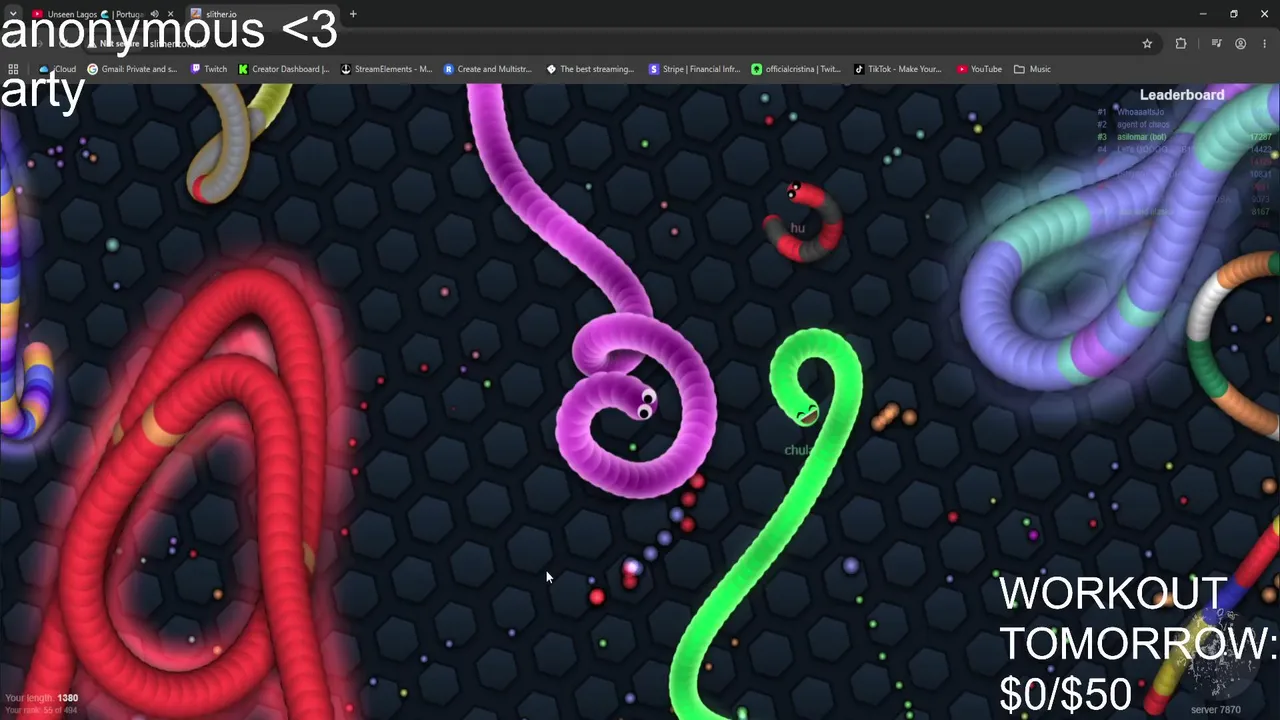Click the green snake's head
The height and width of the screenshot is (720, 1280).
click(x=806, y=413)
